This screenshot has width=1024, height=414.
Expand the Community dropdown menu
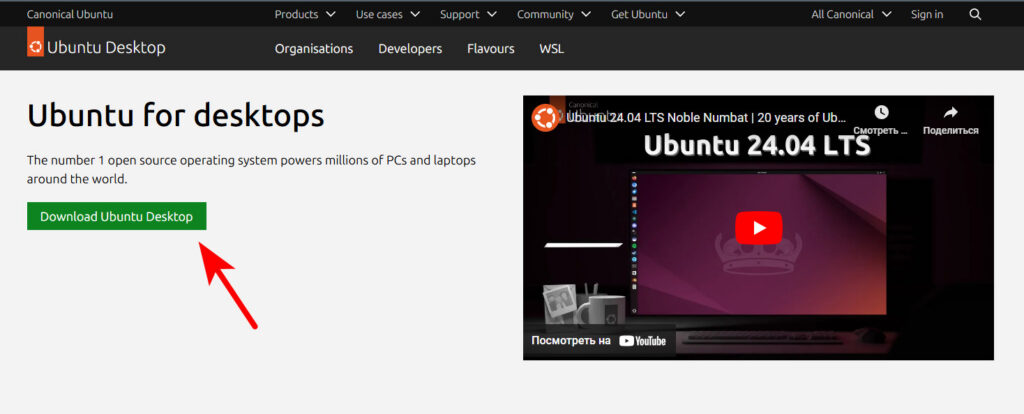pyautogui.click(x=554, y=14)
